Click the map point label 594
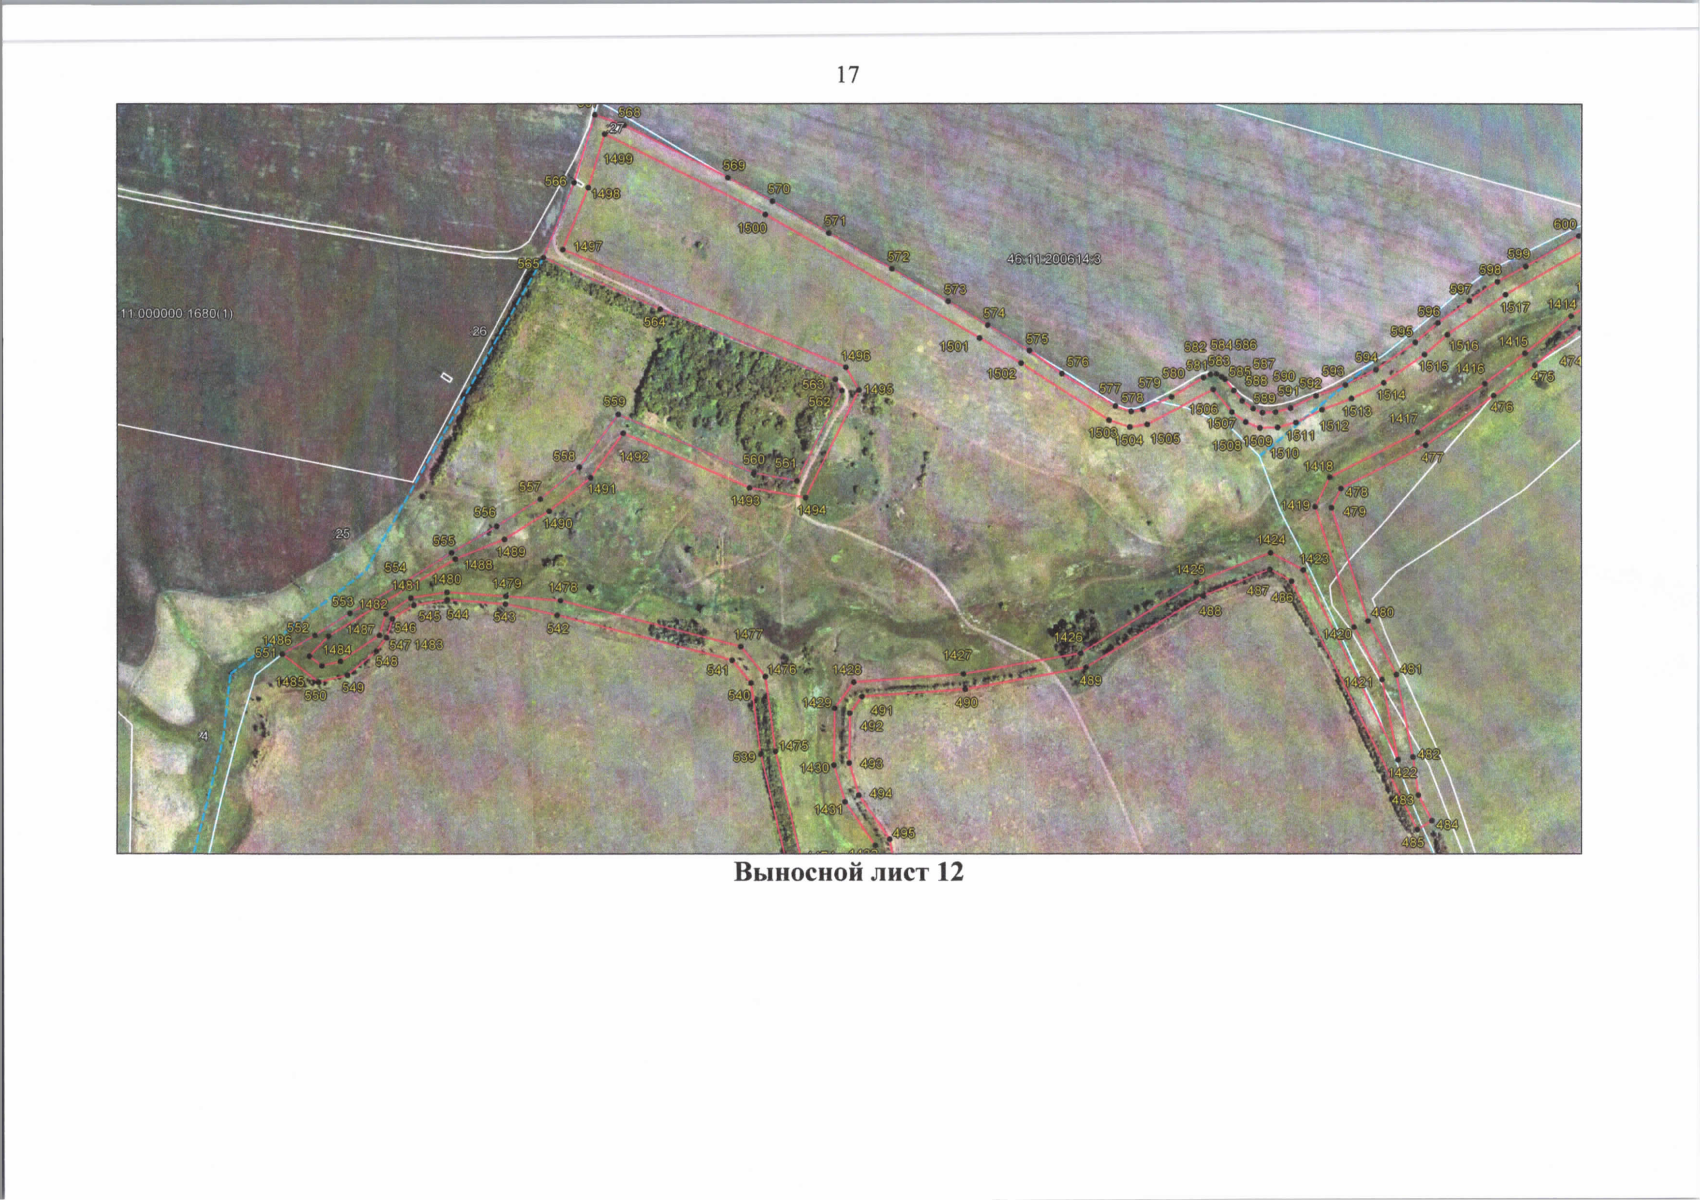The height and width of the screenshot is (1200, 1700). [1366, 358]
